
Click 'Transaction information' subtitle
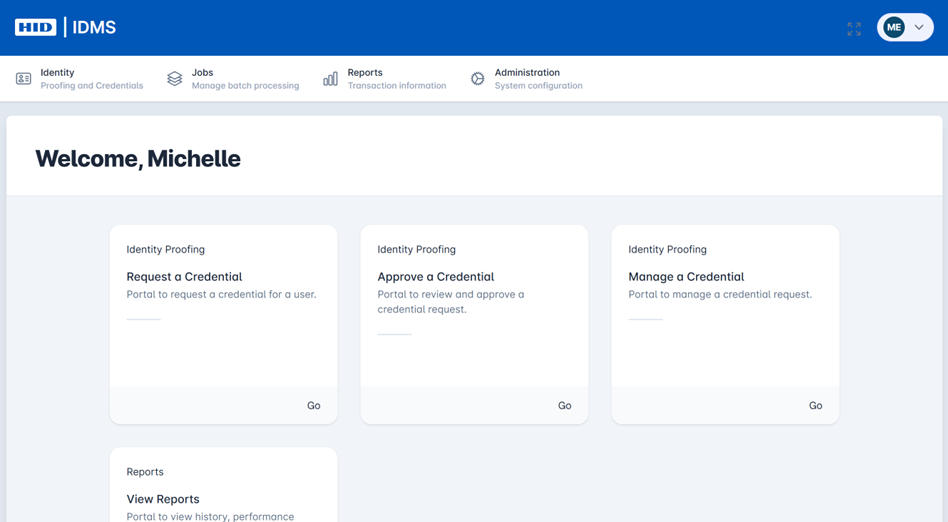tap(397, 86)
